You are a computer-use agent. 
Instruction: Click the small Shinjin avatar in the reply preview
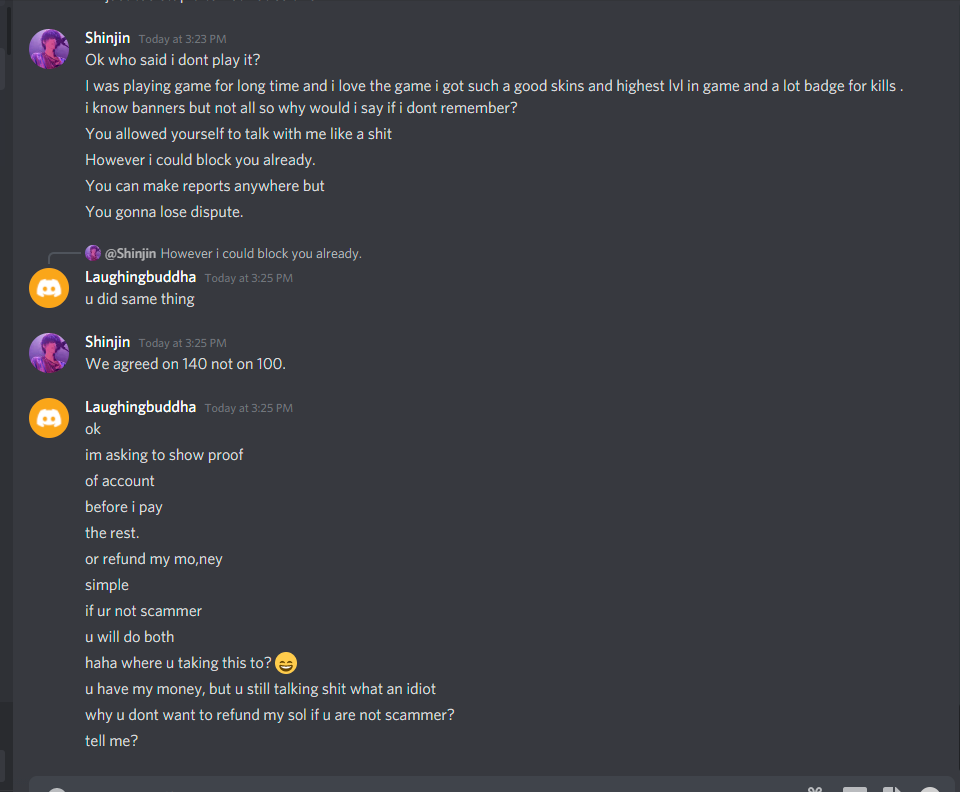pos(93,253)
